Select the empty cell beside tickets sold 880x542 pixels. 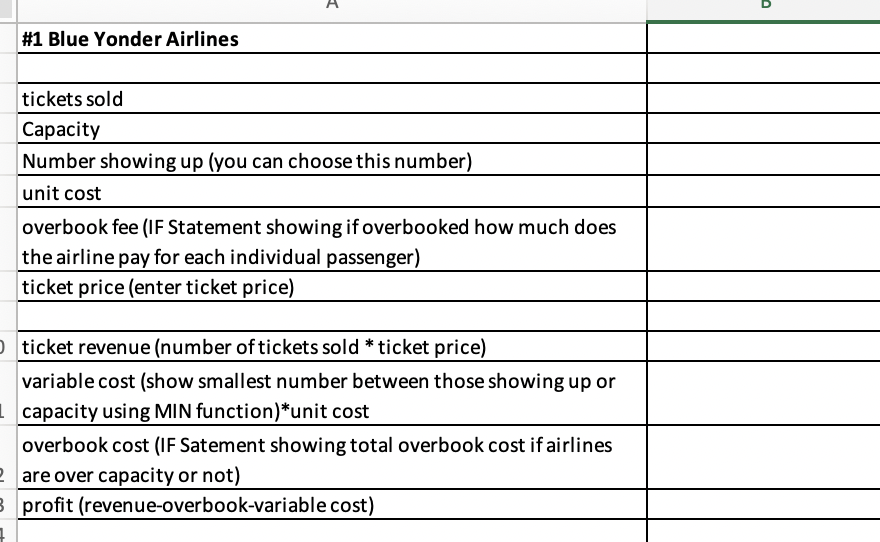(x=764, y=98)
